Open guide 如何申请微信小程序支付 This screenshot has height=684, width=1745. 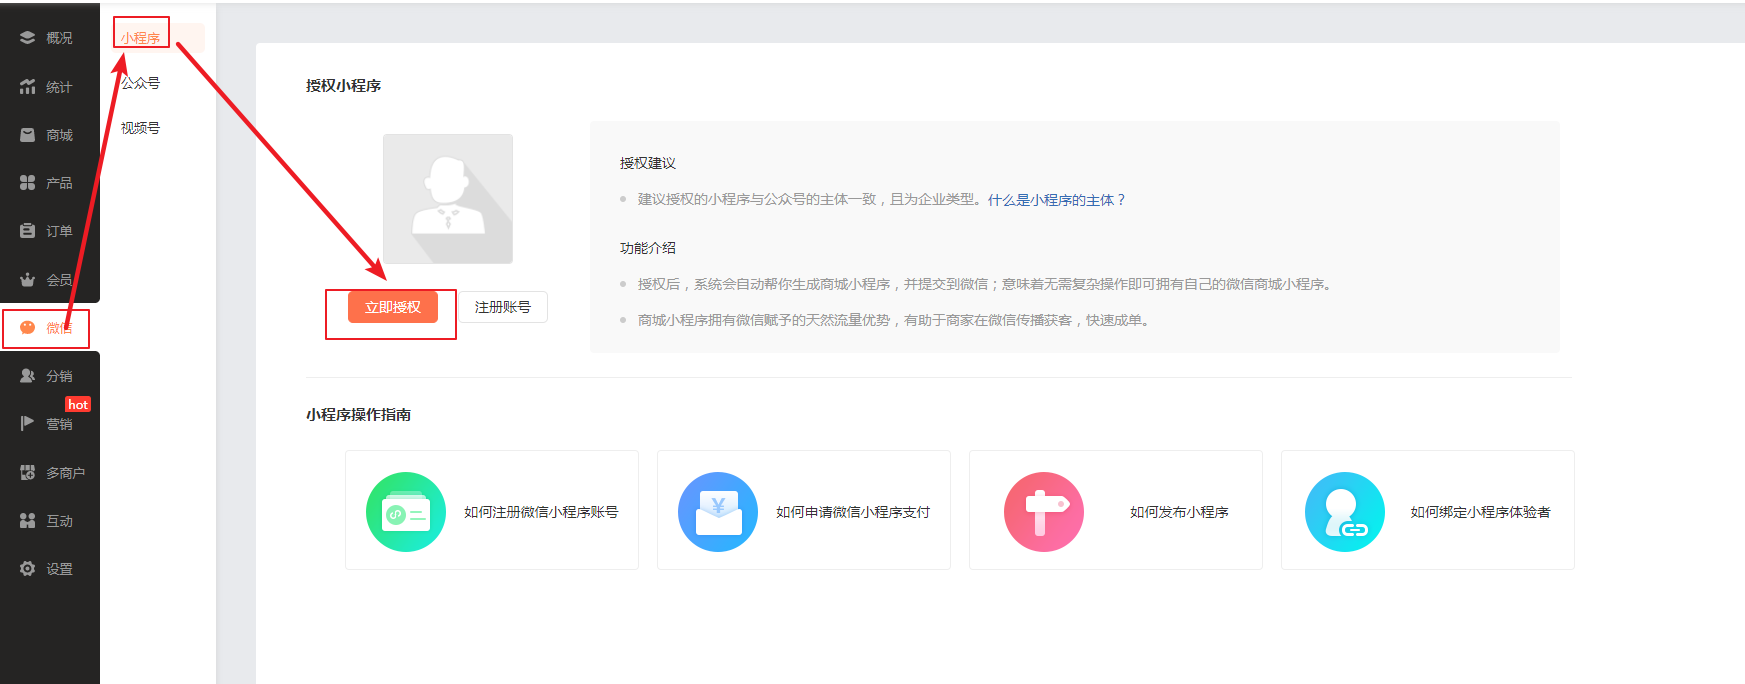(x=853, y=512)
